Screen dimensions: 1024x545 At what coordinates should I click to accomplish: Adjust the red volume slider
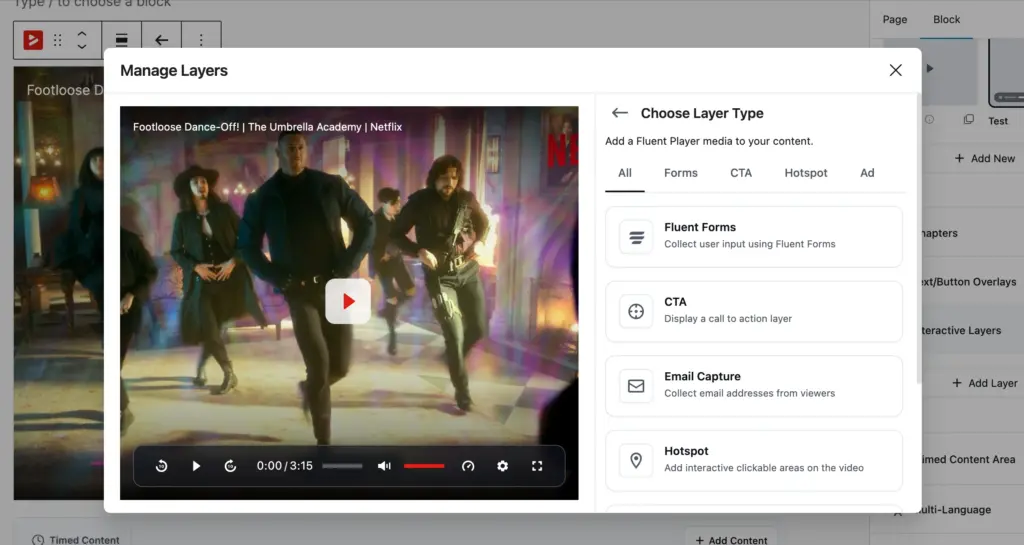424,465
